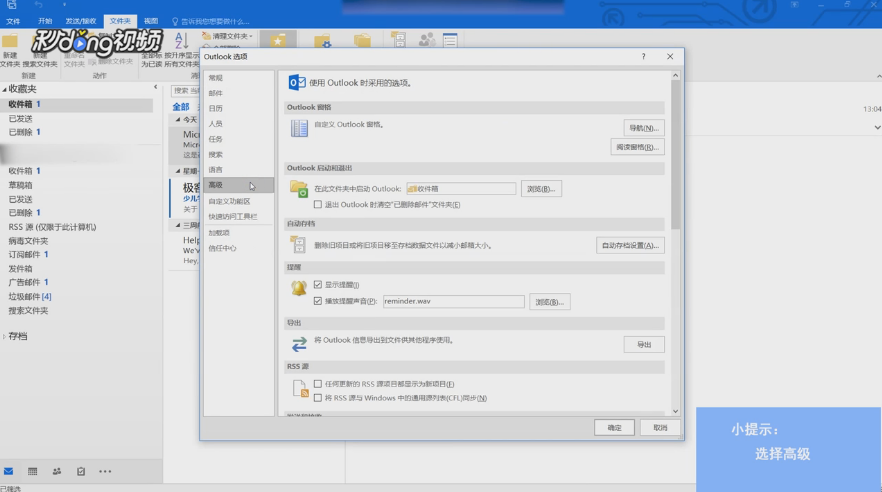The width and height of the screenshot is (882, 492).
Task: Open the navigation bar more options ellipsis
Action: 105,471
